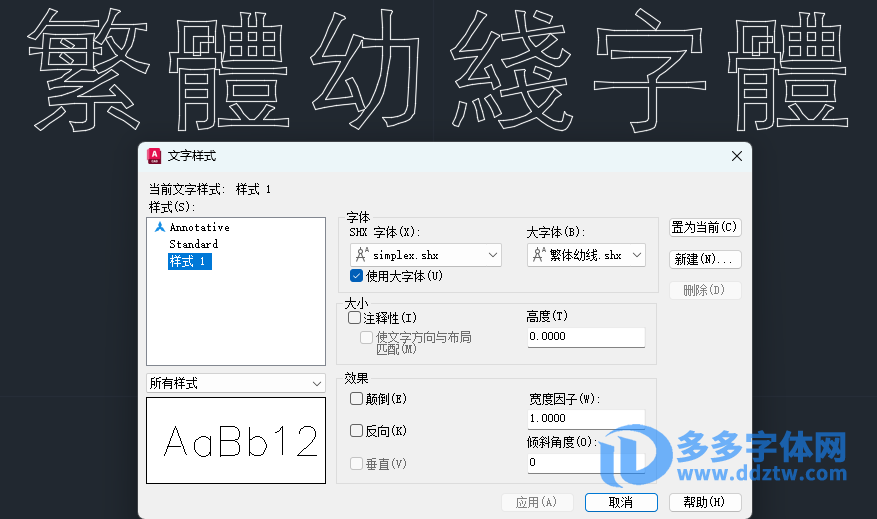Enable the 注释性 checkbox

coord(355,318)
